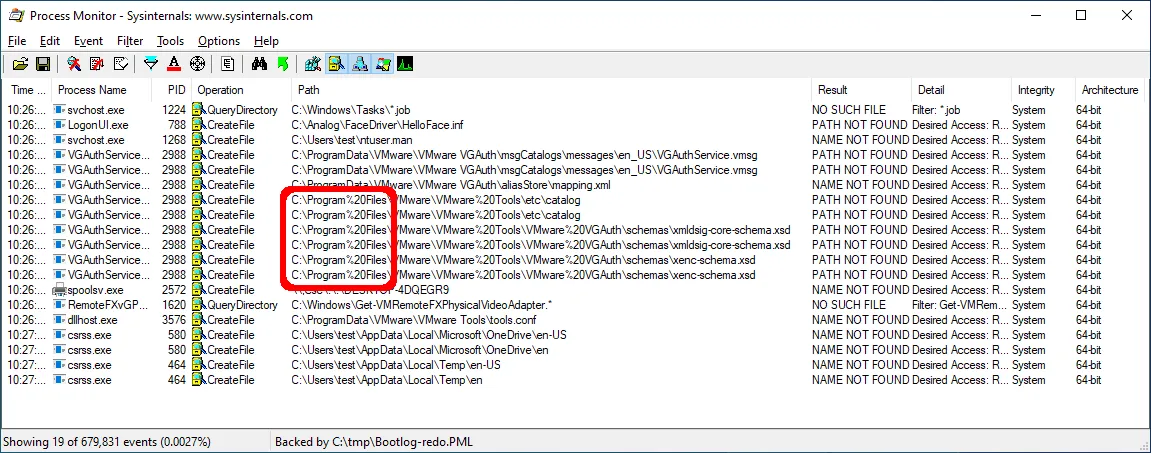Toggle Show Registry Activity icon
The image size is (1151, 453).
click(313, 65)
